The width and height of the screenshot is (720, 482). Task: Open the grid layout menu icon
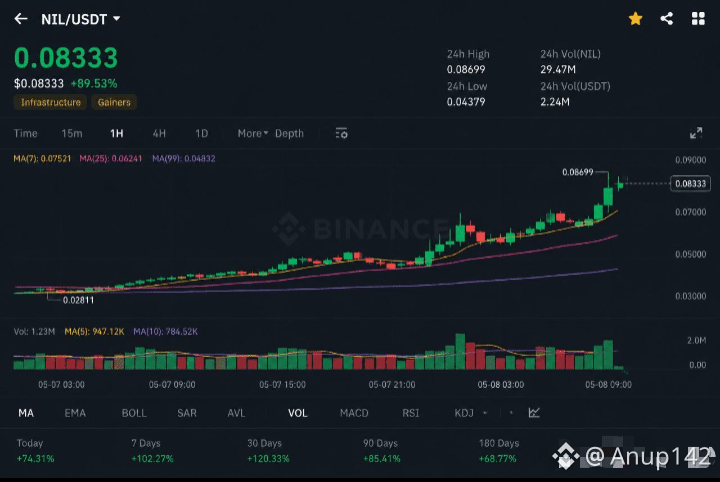[698, 19]
